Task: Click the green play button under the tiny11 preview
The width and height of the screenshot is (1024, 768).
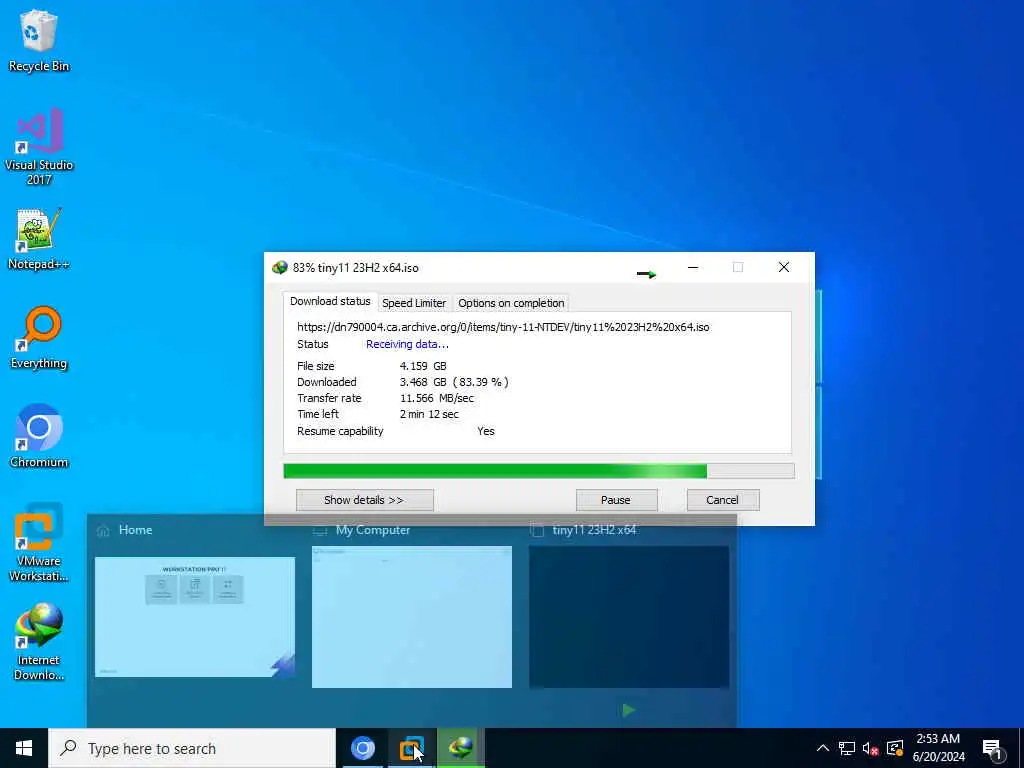Action: [628, 710]
